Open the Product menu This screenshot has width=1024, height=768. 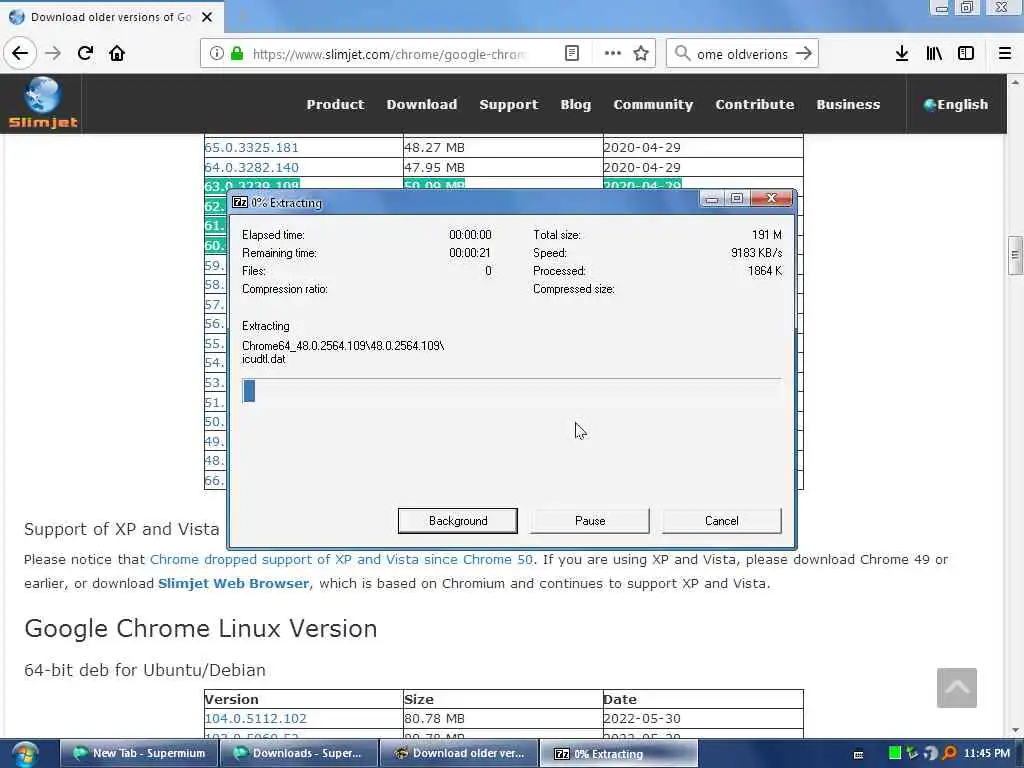pyautogui.click(x=335, y=104)
